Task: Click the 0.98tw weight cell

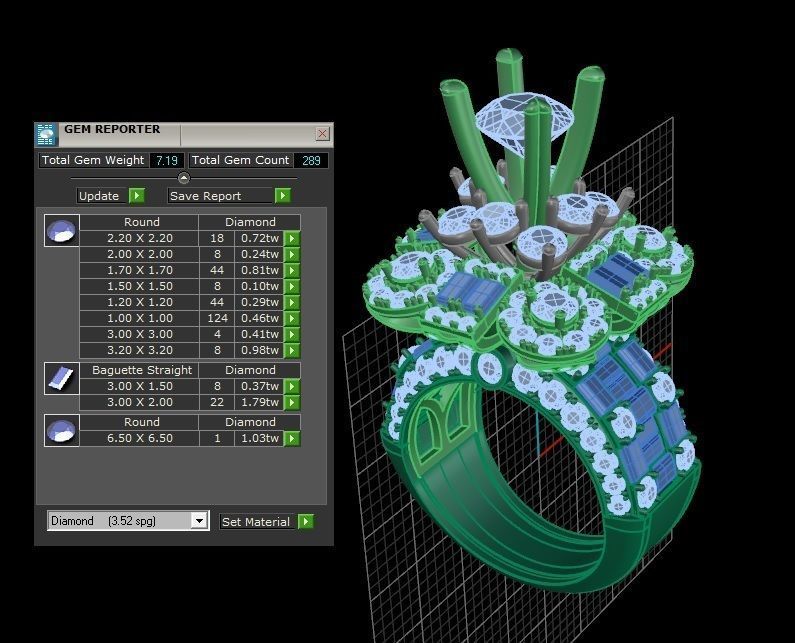Action: pyautogui.click(x=259, y=350)
